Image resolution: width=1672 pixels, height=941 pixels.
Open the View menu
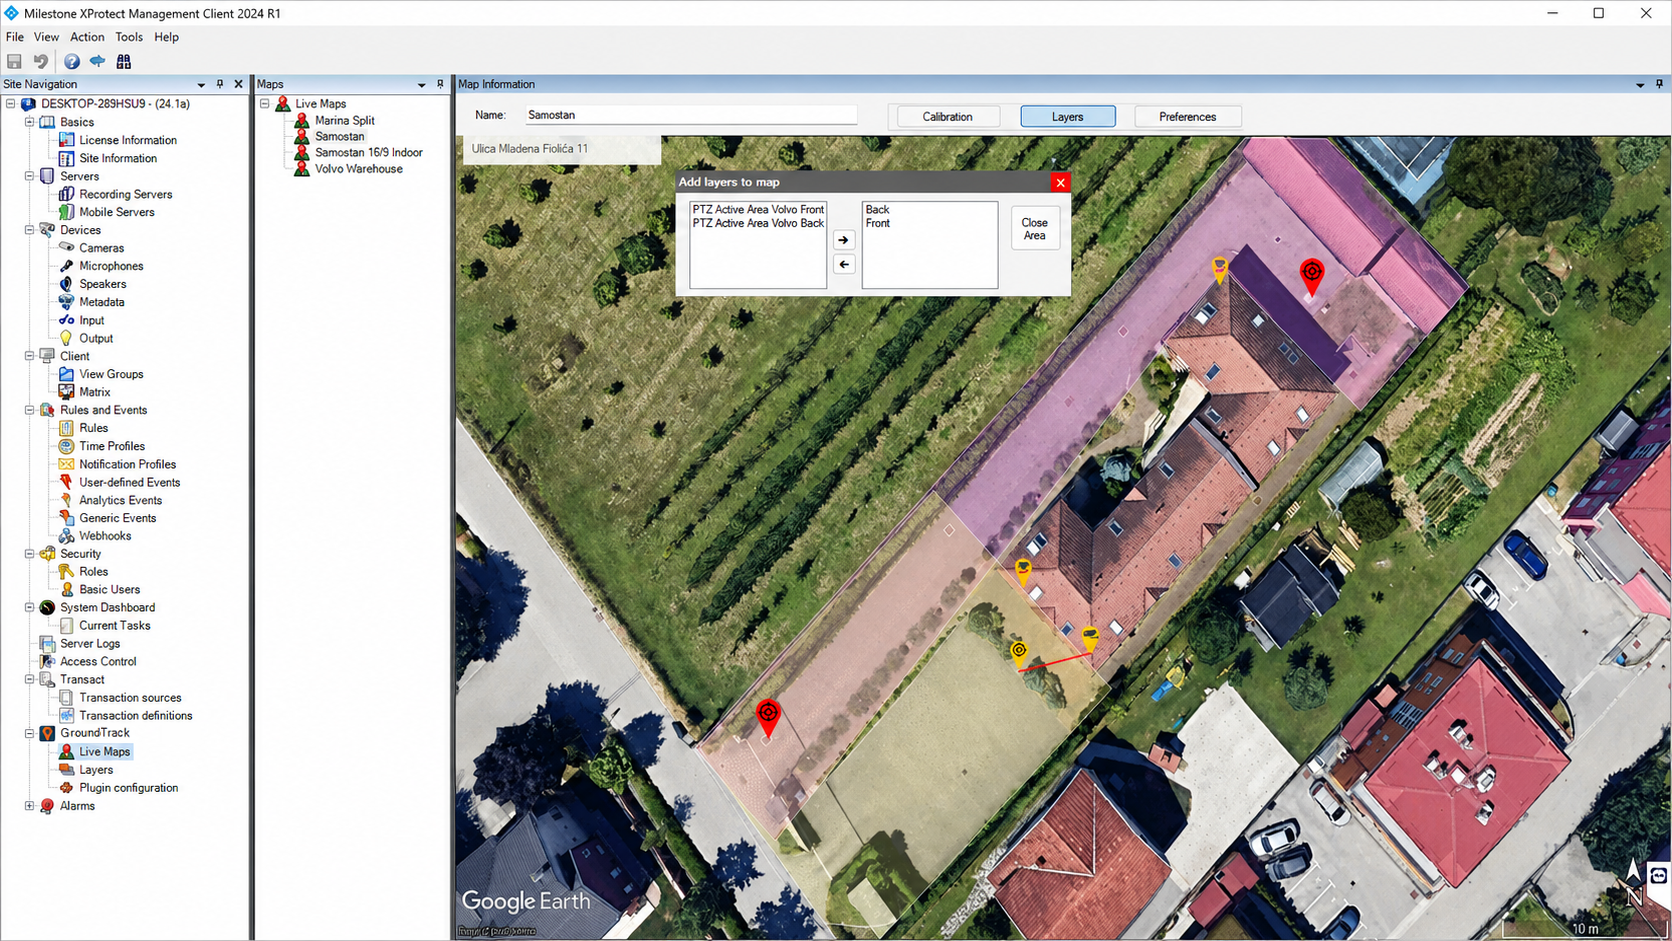pos(46,37)
